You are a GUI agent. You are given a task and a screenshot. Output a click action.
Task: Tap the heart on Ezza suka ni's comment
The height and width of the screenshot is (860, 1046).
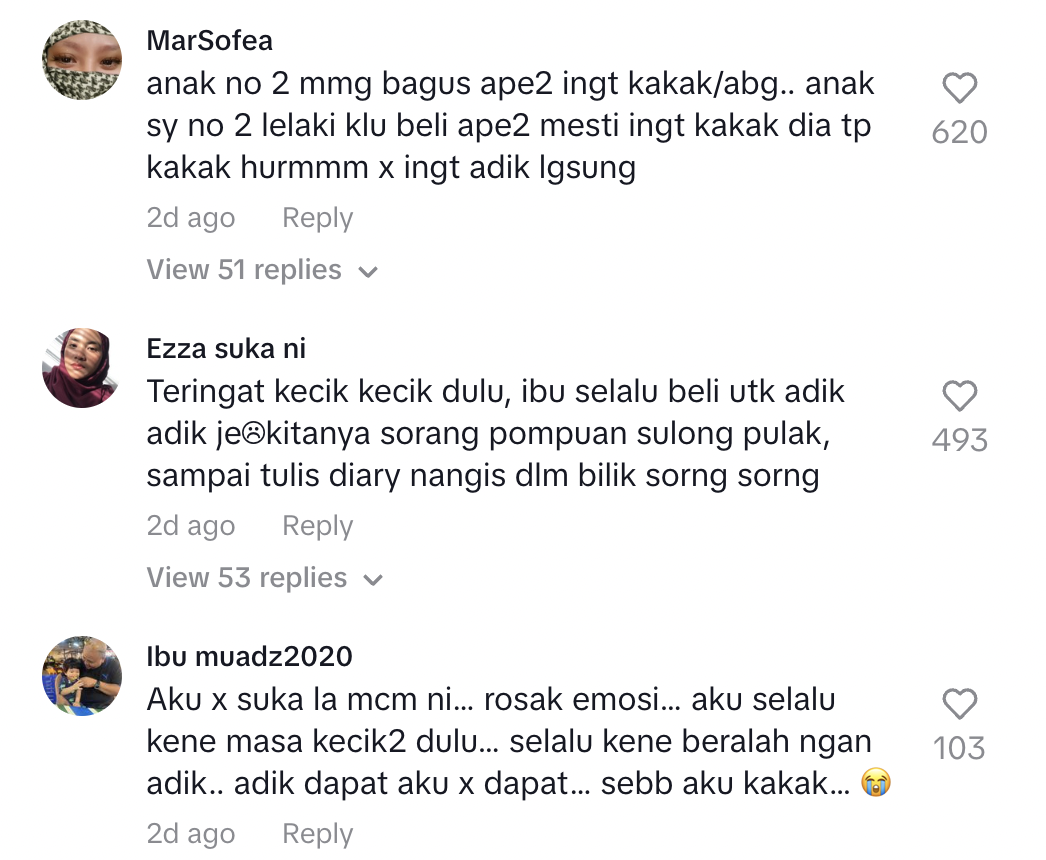coord(959,398)
